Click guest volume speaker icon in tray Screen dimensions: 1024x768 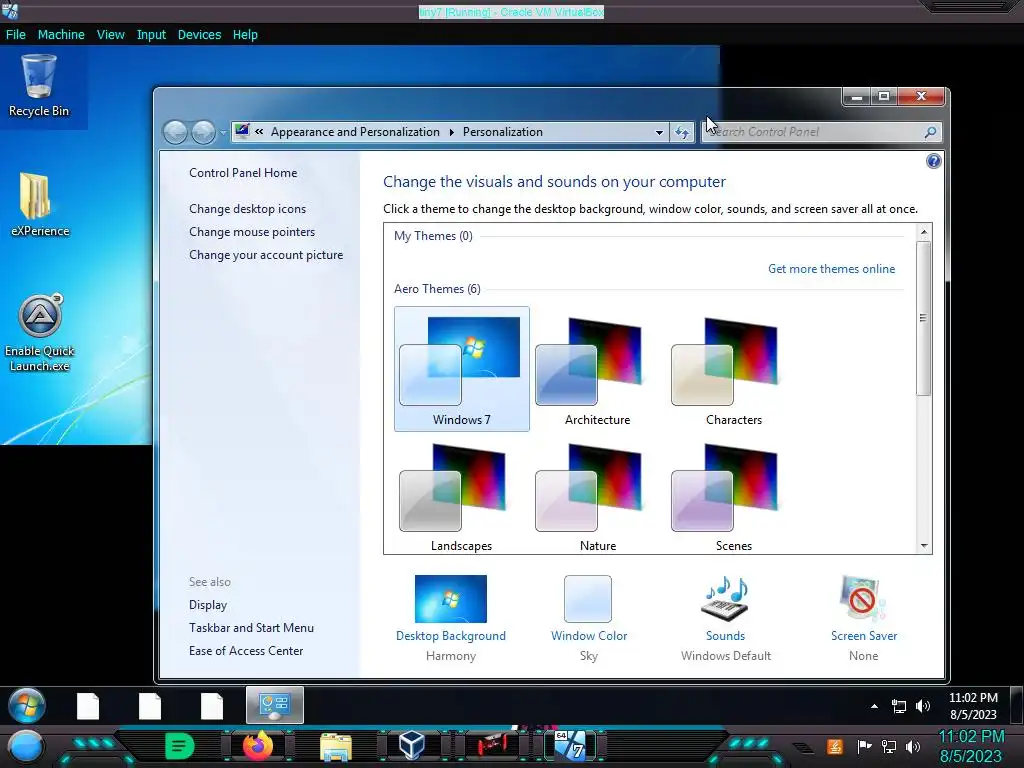923,706
